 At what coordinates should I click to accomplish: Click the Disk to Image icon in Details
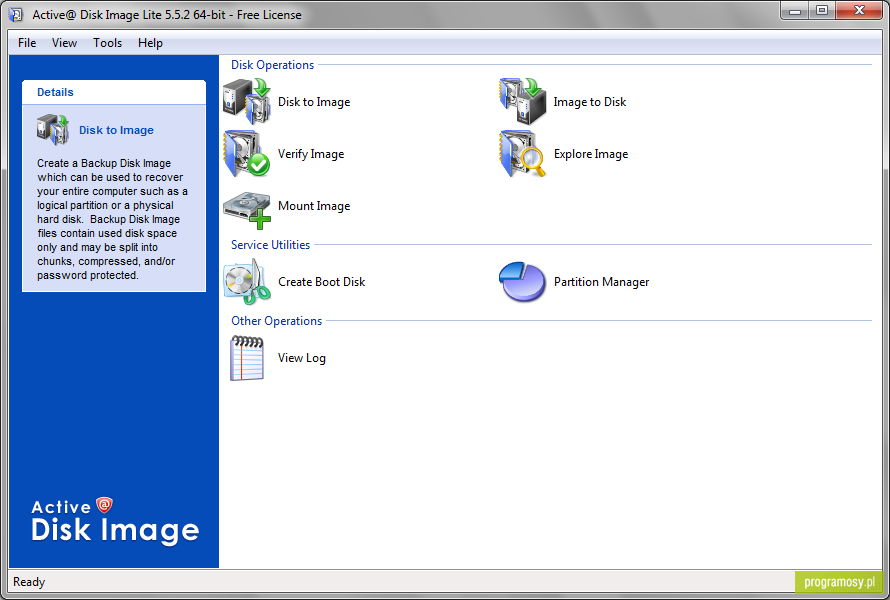53,129
